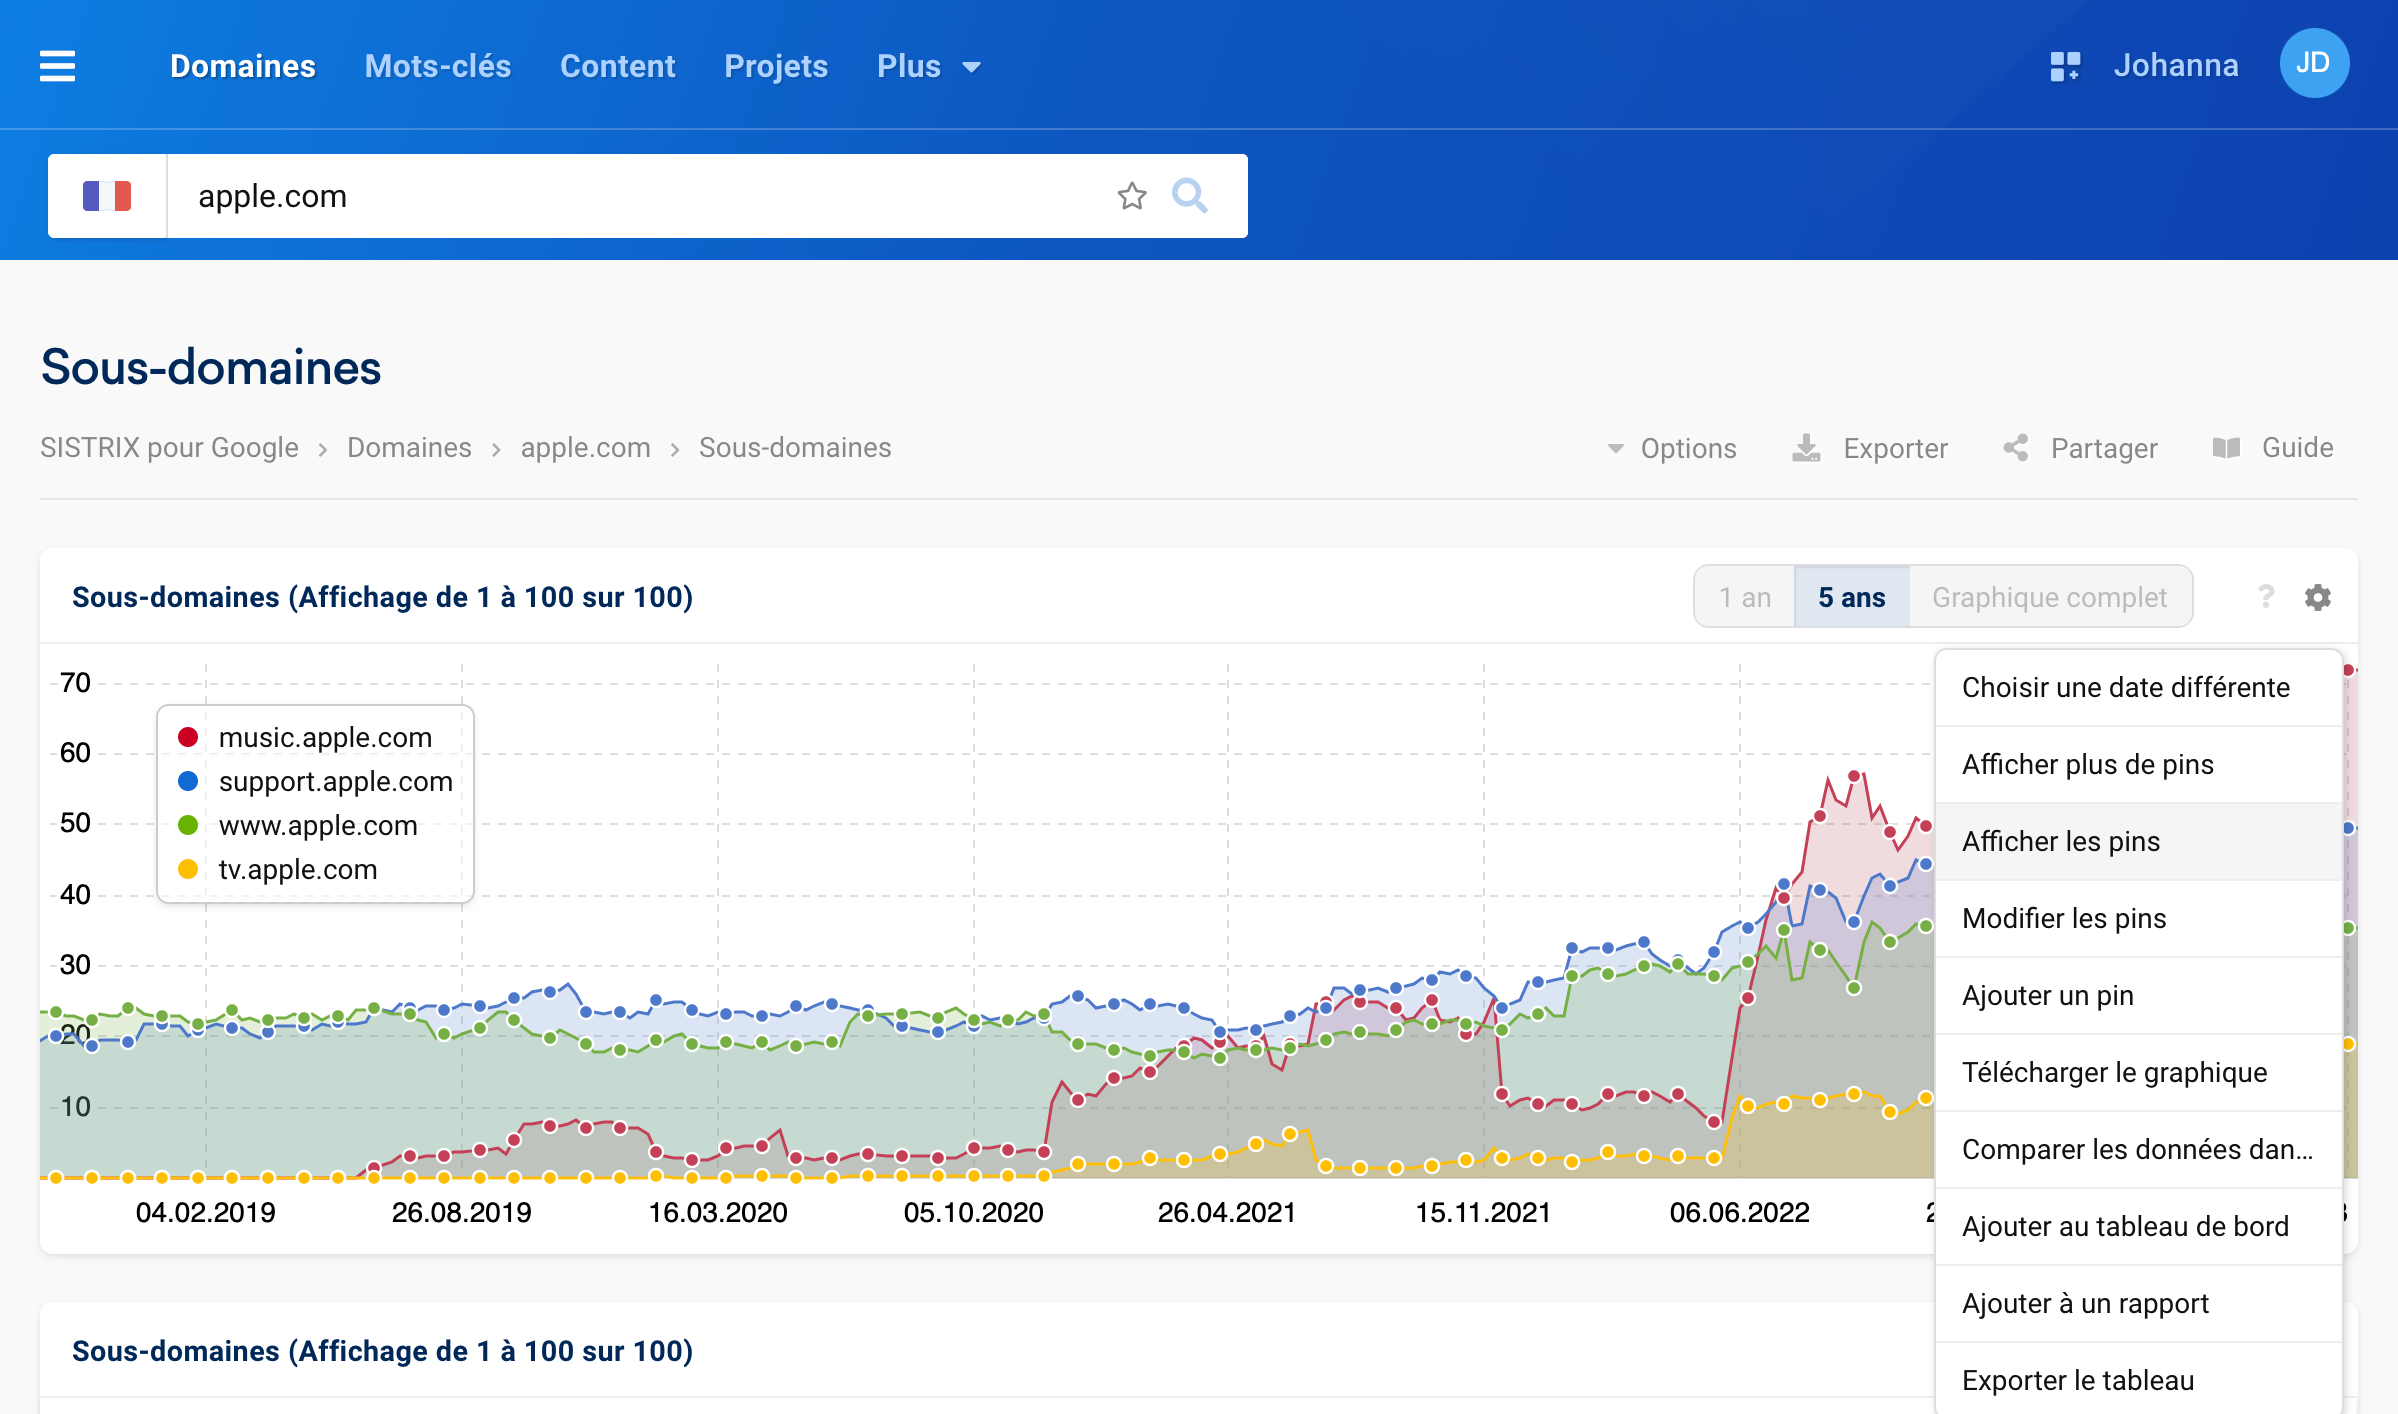The width and height of the screenshot is (2398, 1414).
Task: Choose 'Ajouter au tableau de bord'
Action: tap(2139, 1227)
